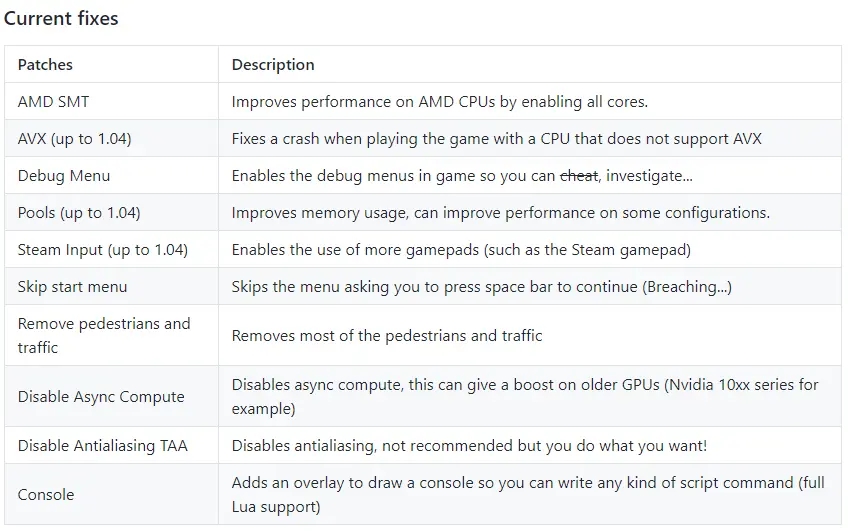Click the "Pools (up to 1.04)" cell
This screenshot has width=849, height=531.
(79, 212)
